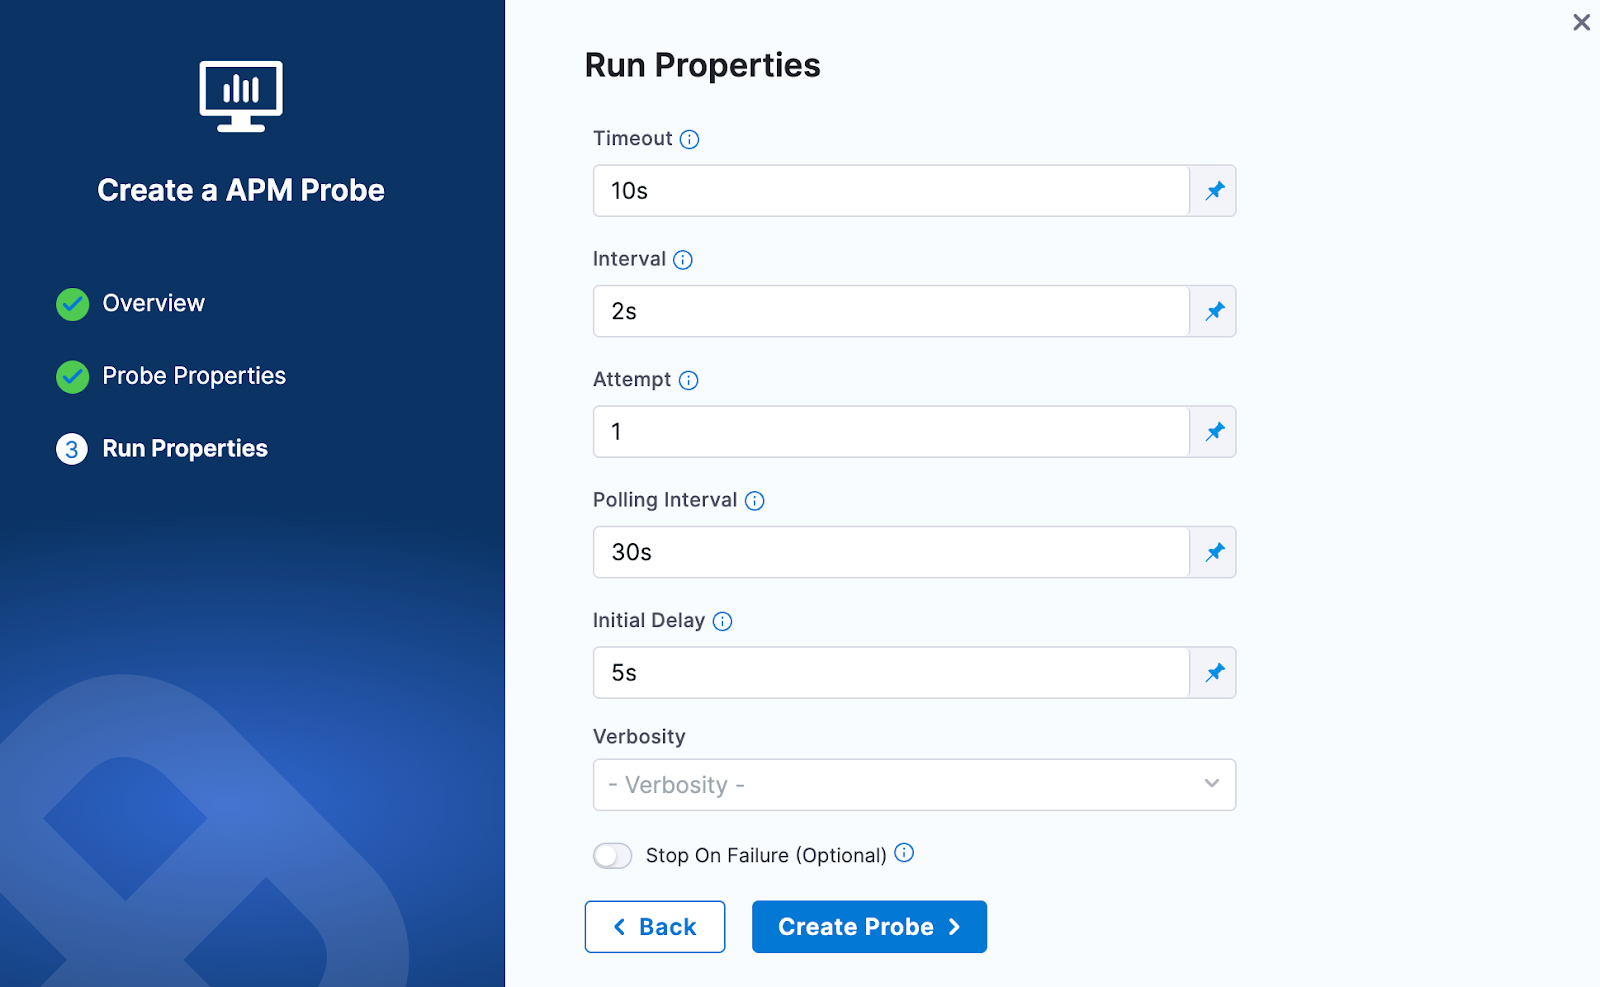Pin the Attempt field value
Image resolution: width=1600 pixels, height=987 pixels.
[x=1213, y=431]
